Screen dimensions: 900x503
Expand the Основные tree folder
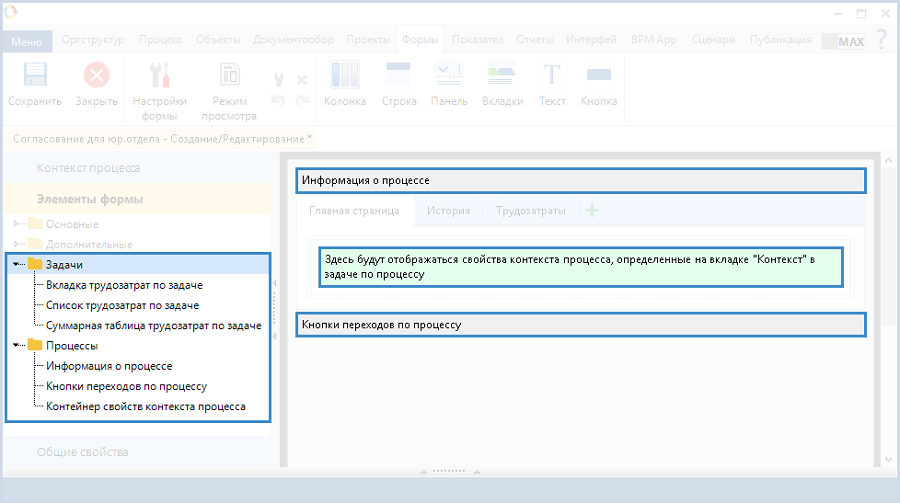[18, 224]
